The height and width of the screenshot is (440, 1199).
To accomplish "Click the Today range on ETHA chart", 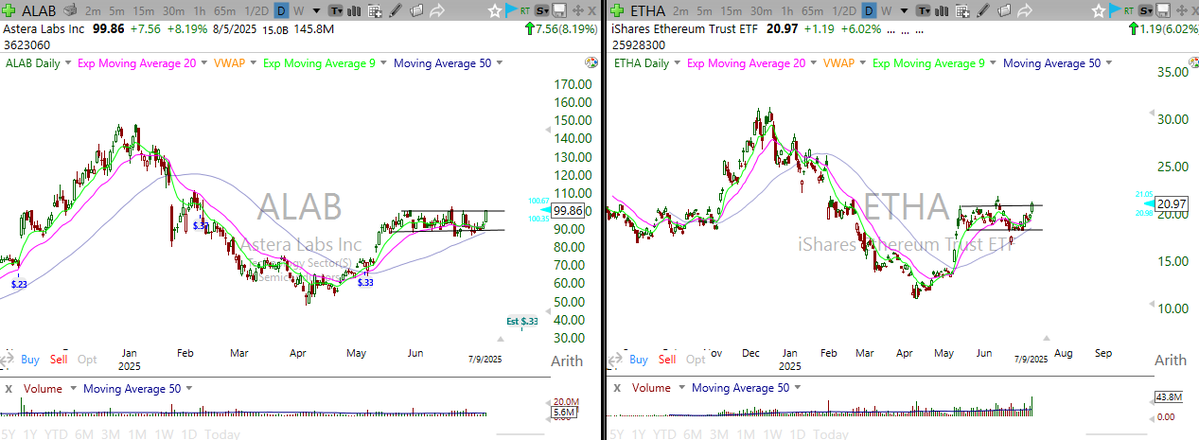I will 831,434.
